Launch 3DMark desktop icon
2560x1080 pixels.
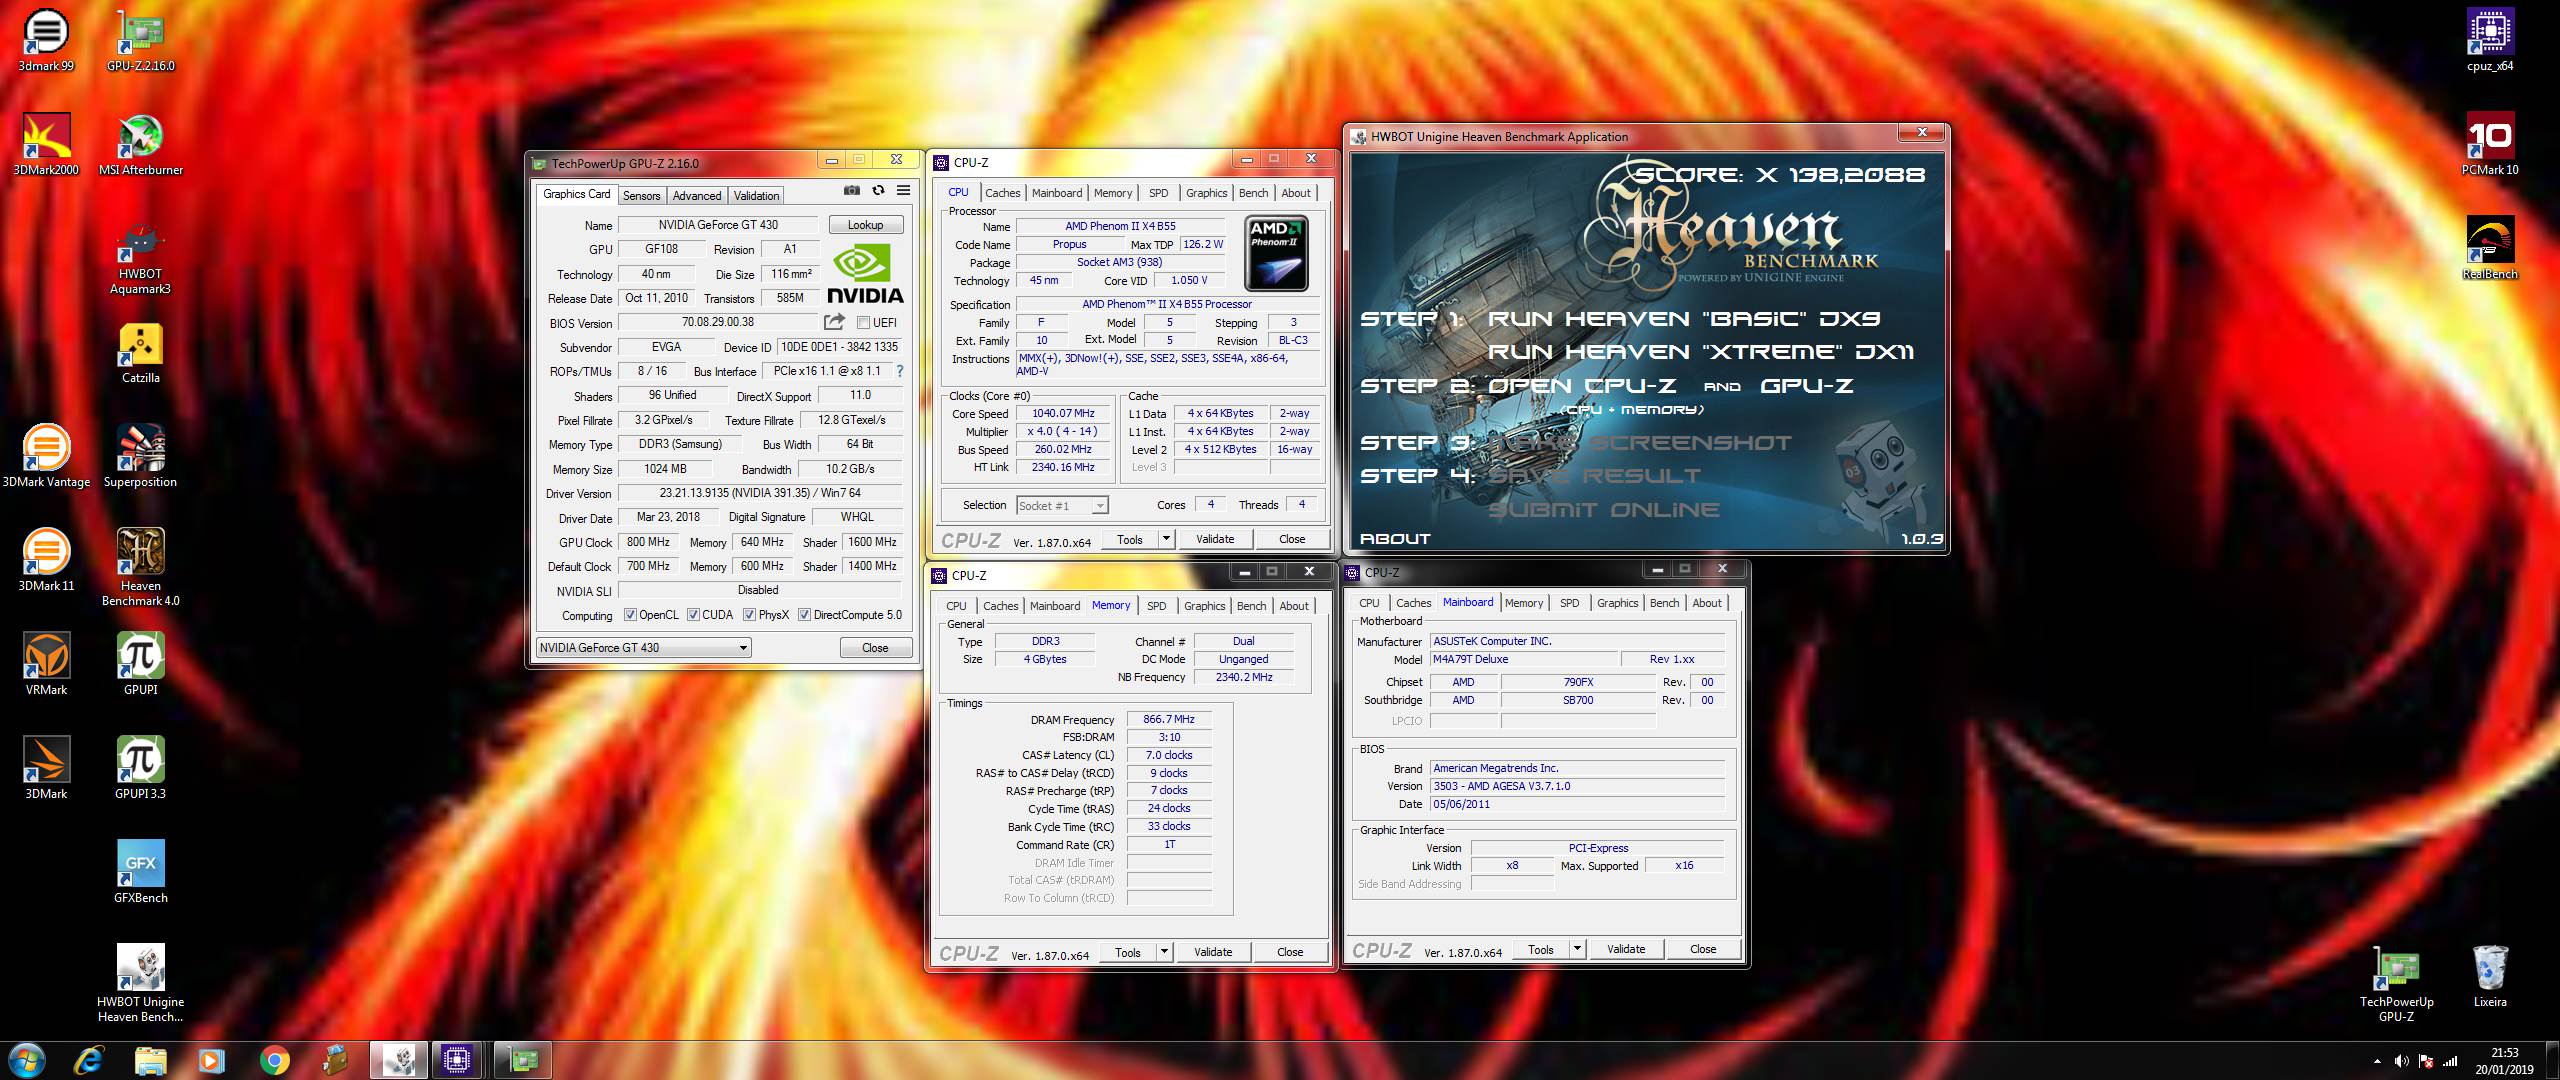46,768
